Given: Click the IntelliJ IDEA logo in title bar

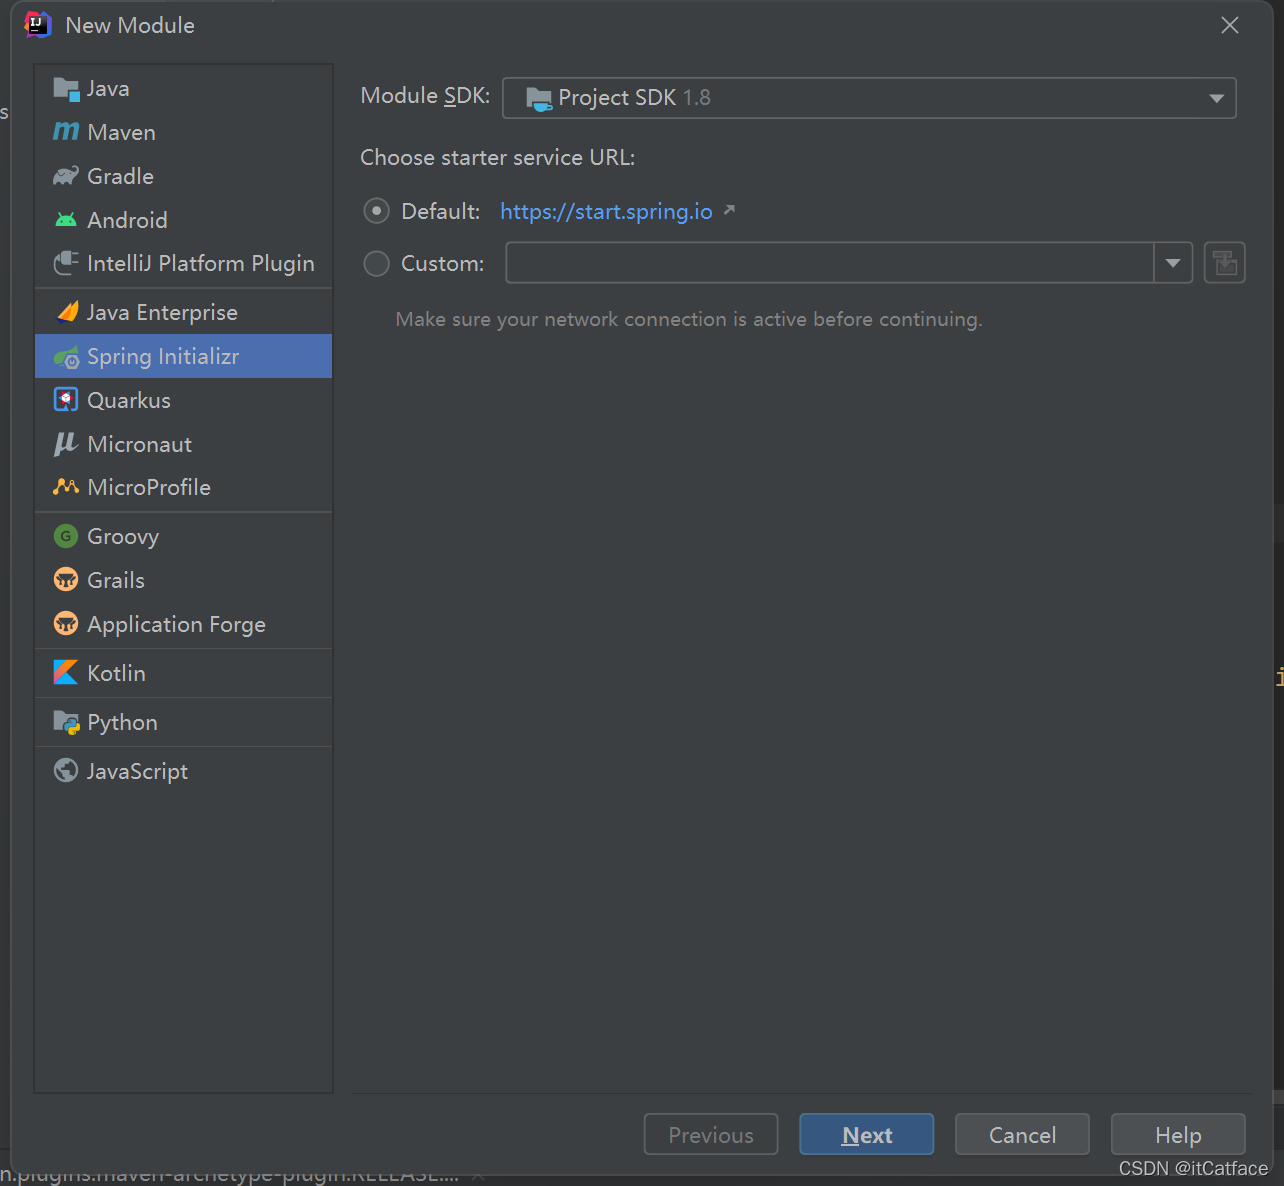Looking at the screenshot, I should coord(38,25).
